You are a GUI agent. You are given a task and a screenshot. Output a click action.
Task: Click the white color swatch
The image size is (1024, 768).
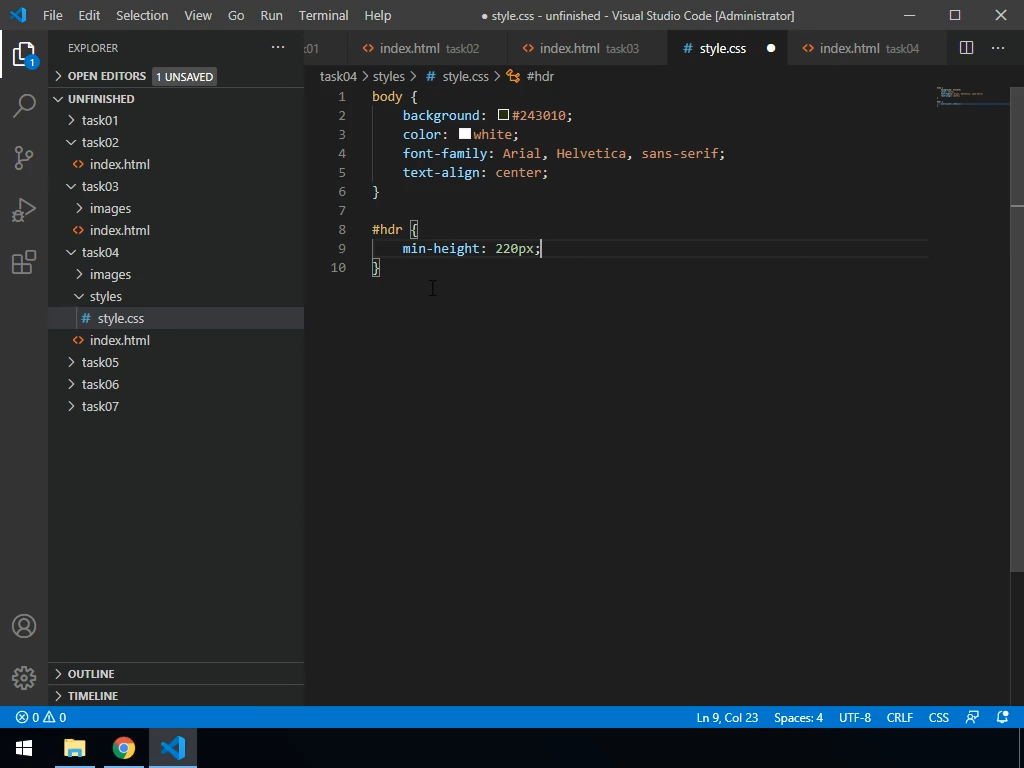tap(465, 134)
